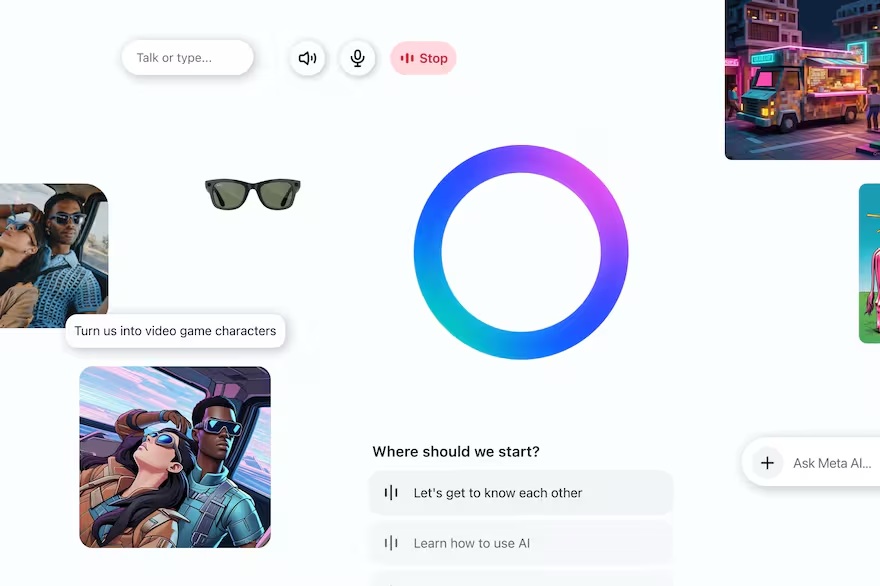
Task: Open the couple in car photo
Action: pyautogui.click(x=54, y=255)
